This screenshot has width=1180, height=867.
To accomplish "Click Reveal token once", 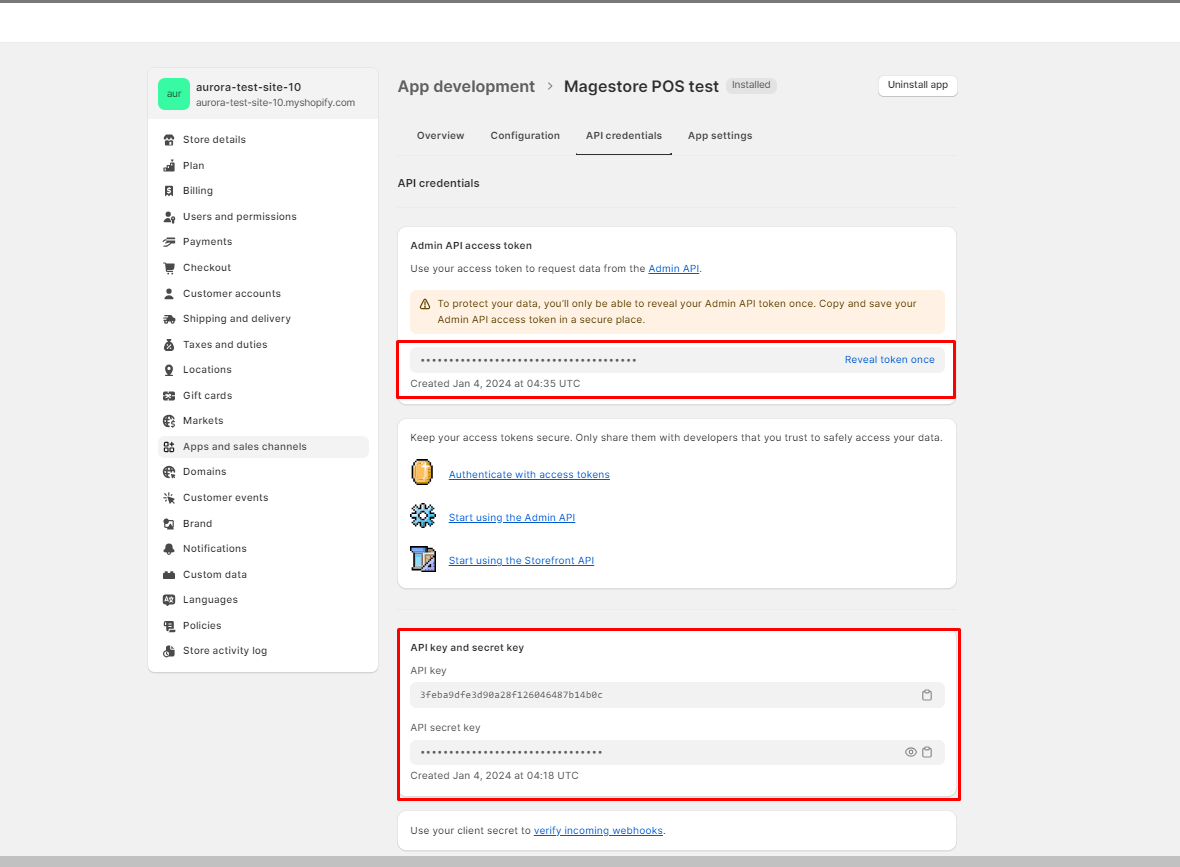I will [889, 359].
